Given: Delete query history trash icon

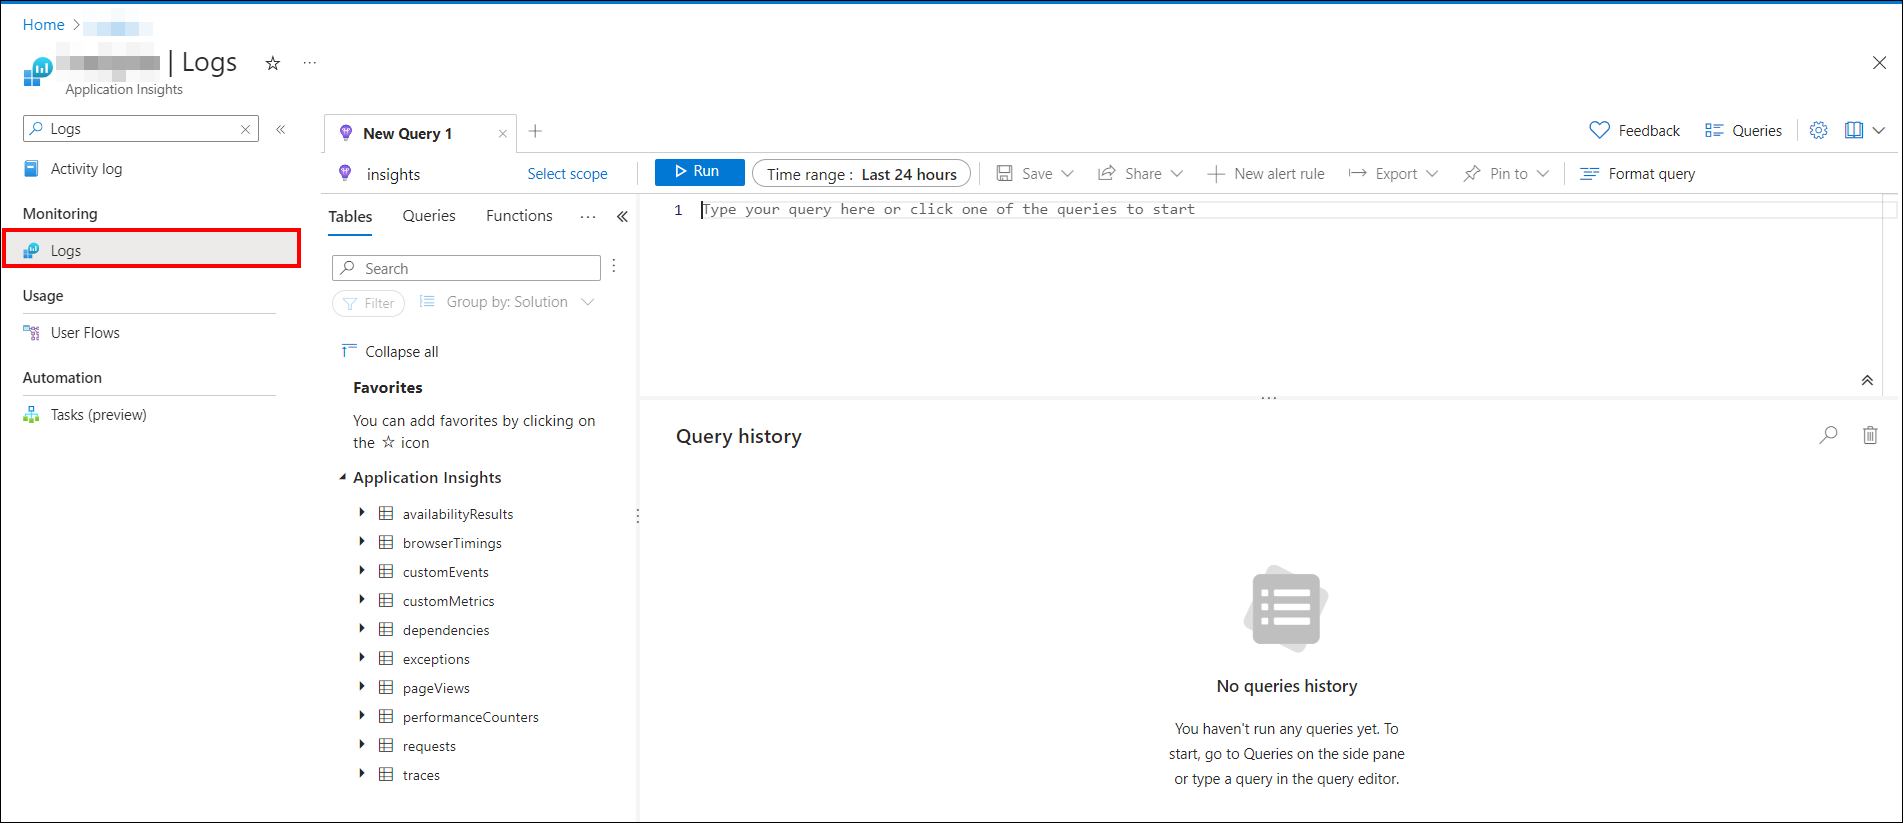Looking at the screenshot, I should [x=1870, y=435].
